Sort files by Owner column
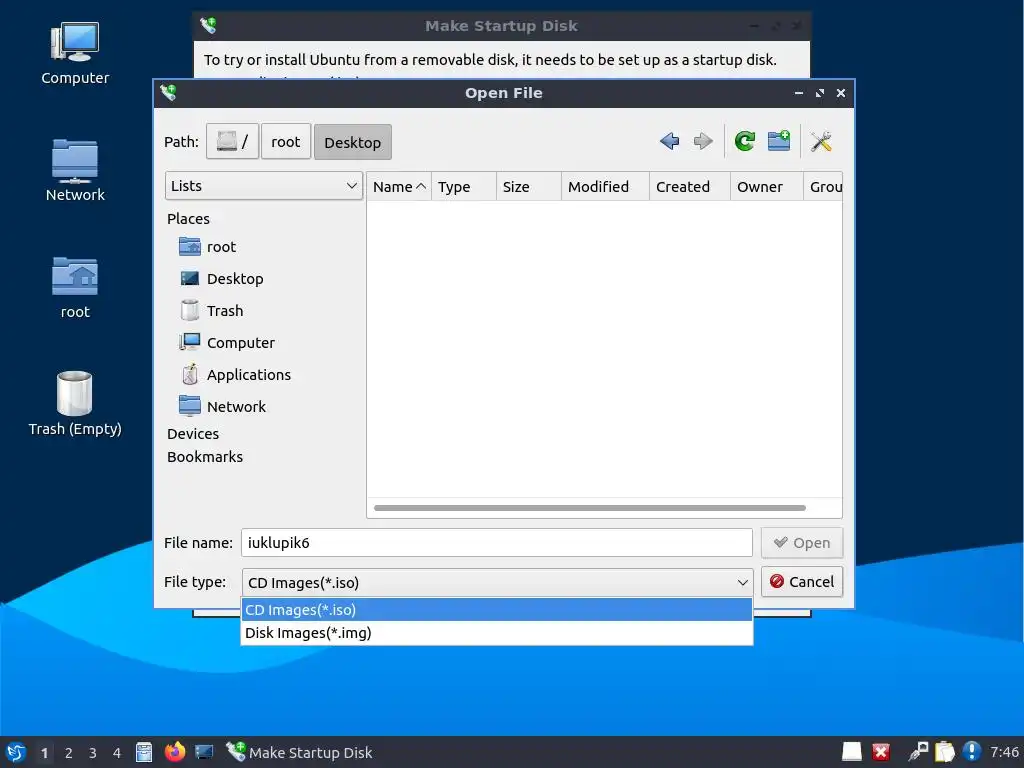Viewport: 1024px width, 768px height. point(767,187)
